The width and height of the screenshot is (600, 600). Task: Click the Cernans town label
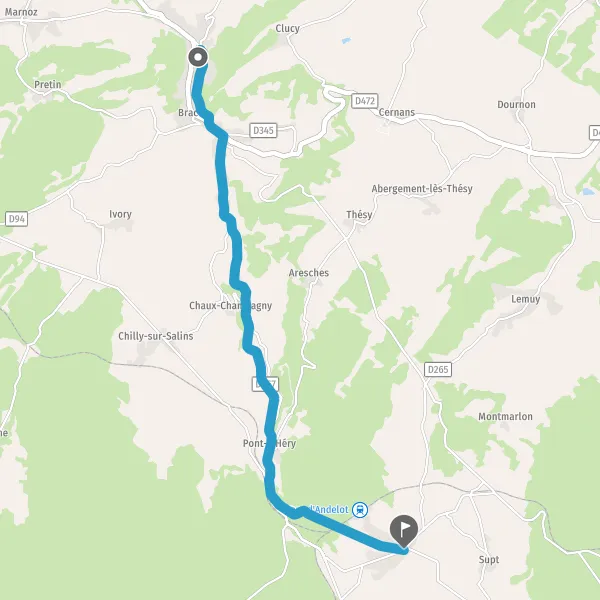click(x=396, y=112)
